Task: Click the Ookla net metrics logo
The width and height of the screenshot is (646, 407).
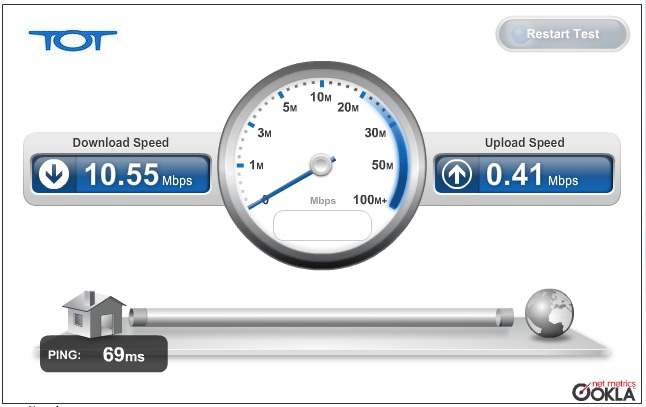Action: pos(604,391)
